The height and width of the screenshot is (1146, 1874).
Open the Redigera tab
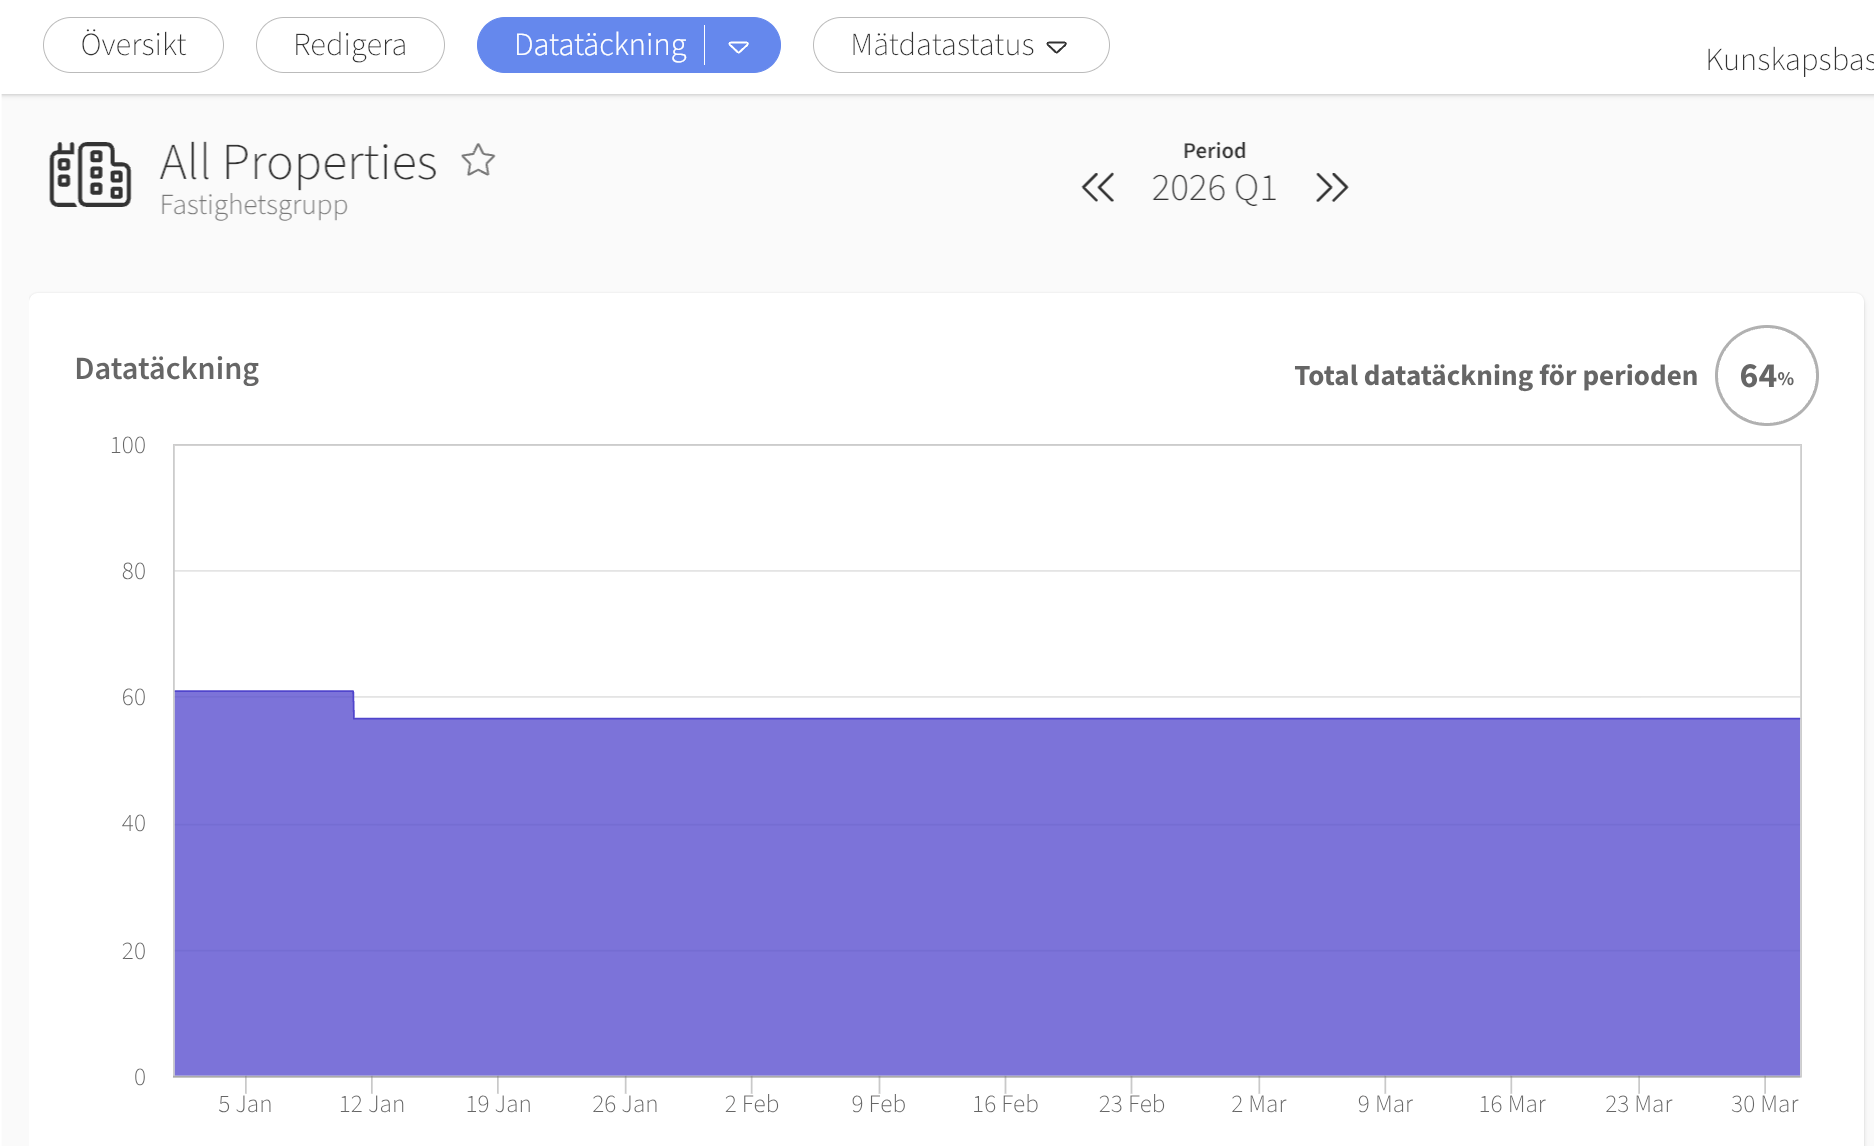[x=350, y=45]
